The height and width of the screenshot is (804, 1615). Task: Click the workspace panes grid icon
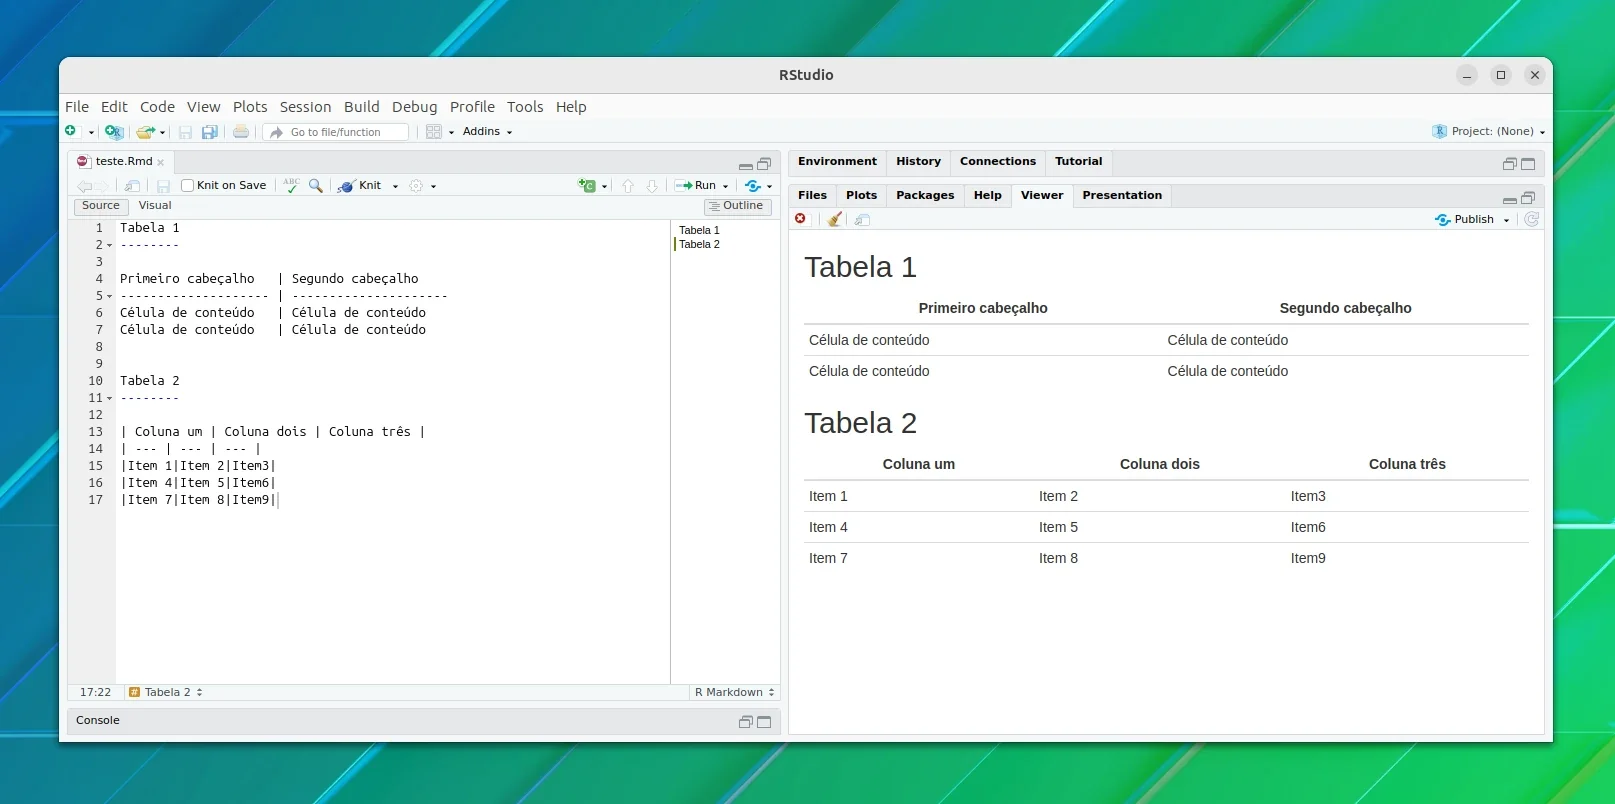click(434, 131)
